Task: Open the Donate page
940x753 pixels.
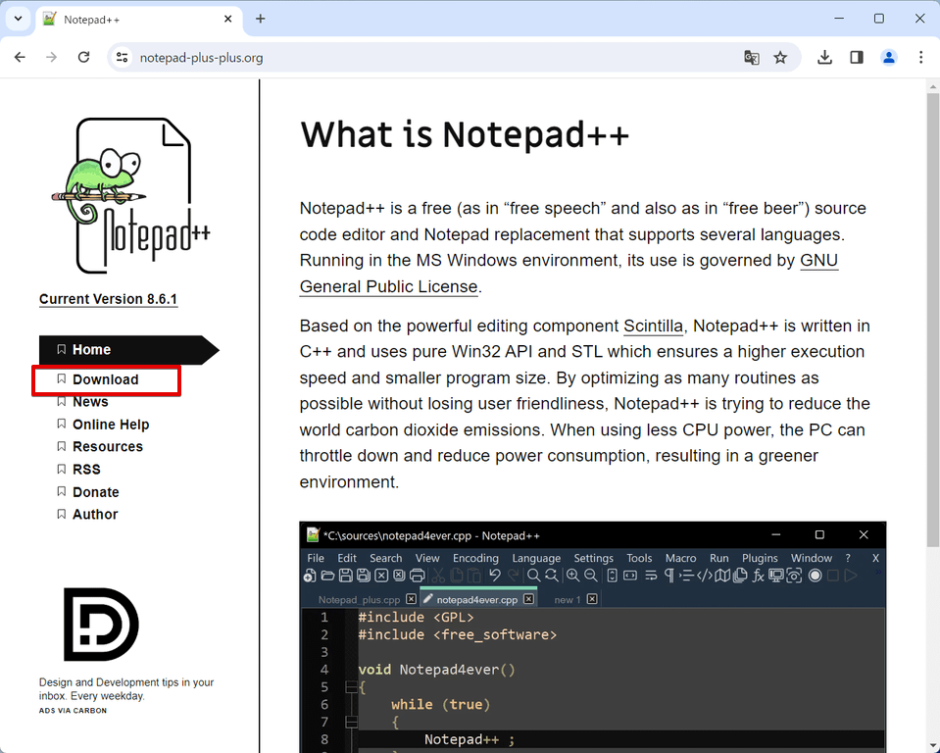Action: [95, 492]
